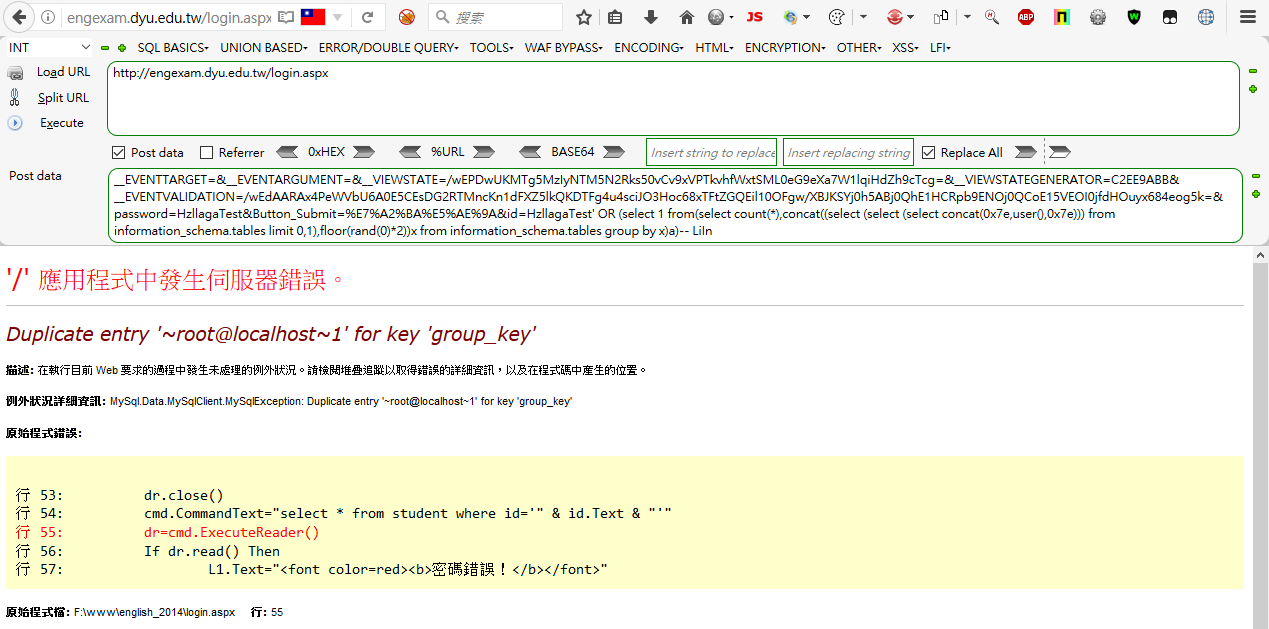Viewport: 1269px width, 629px height.
Task: Focus the Post data text area
Action: click(x=675, y=206)
